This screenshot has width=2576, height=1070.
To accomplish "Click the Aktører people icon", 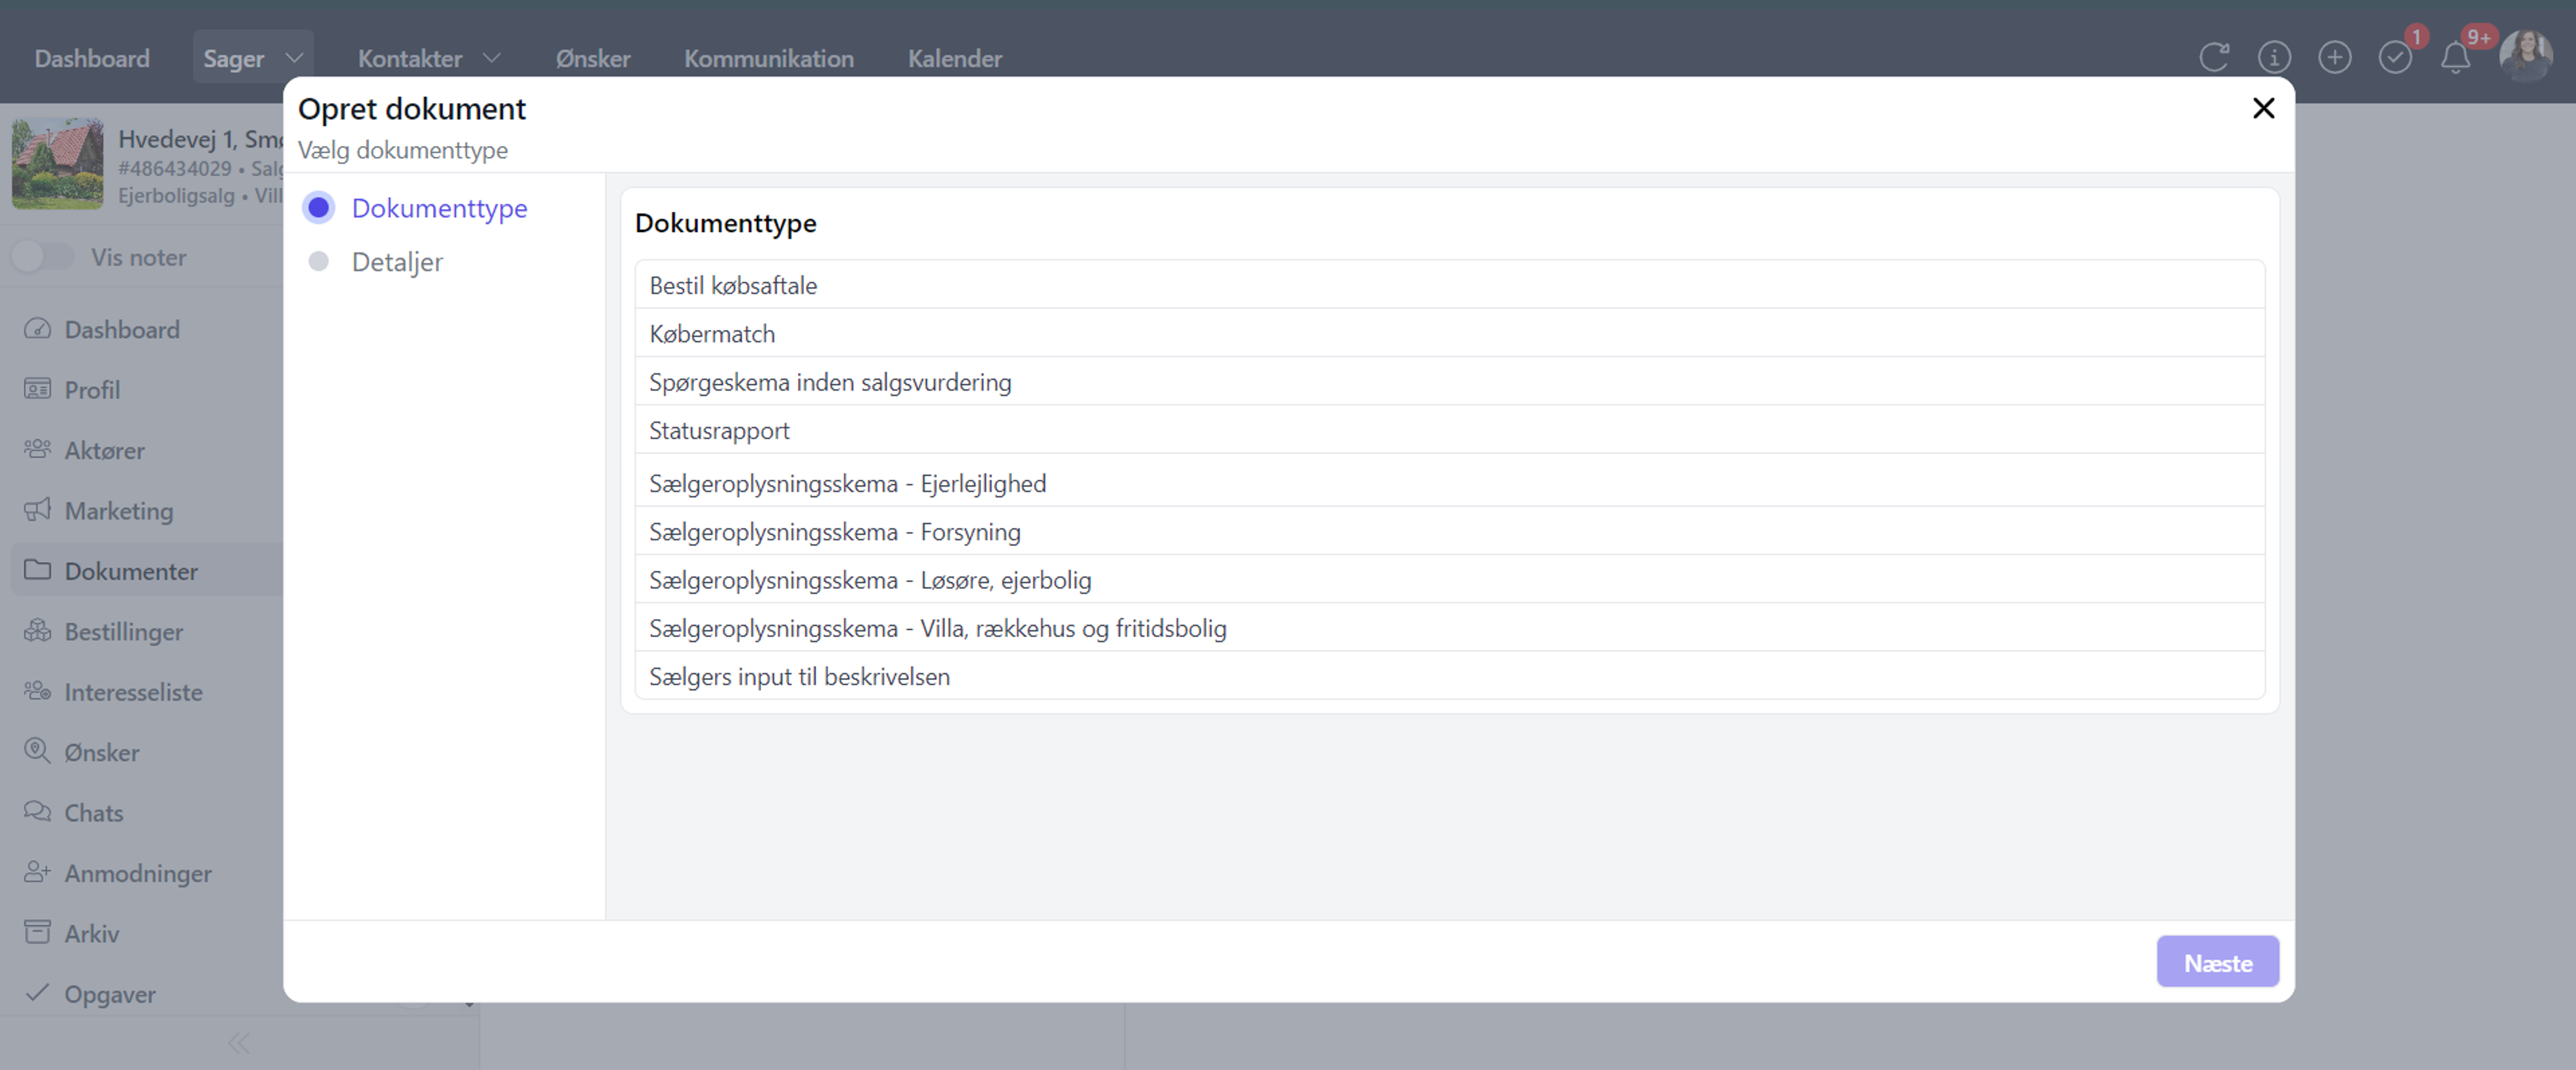I will (37, 450).
